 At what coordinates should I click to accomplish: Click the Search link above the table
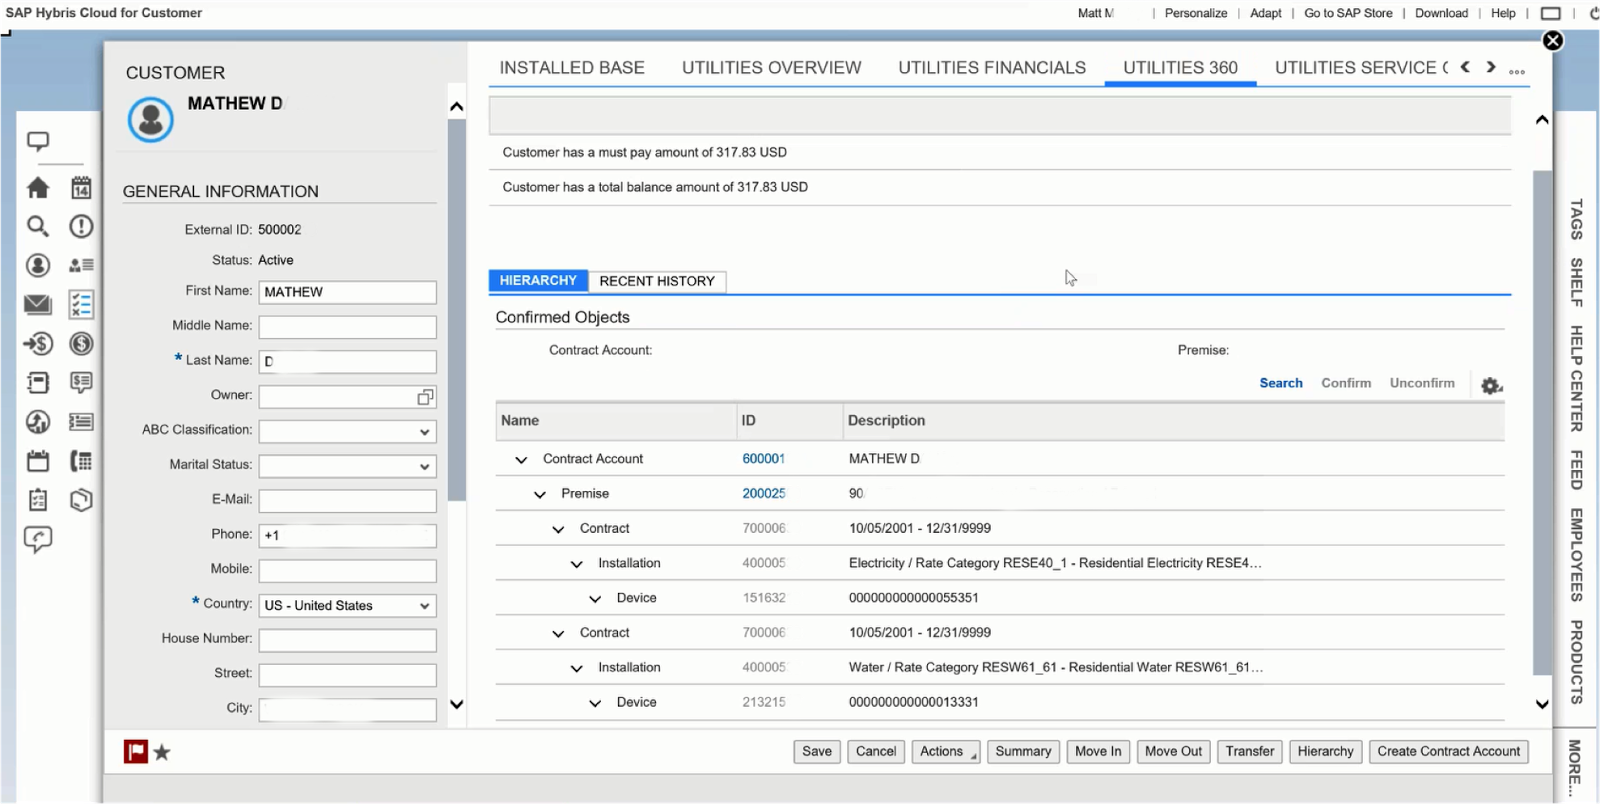point(1281,383)
